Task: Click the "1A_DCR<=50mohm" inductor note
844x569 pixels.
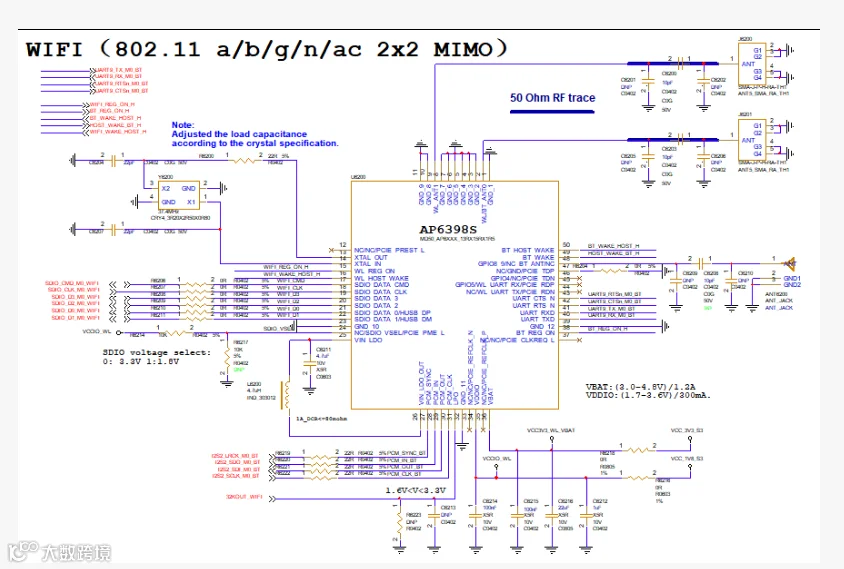Action: [x=321, y=419]
